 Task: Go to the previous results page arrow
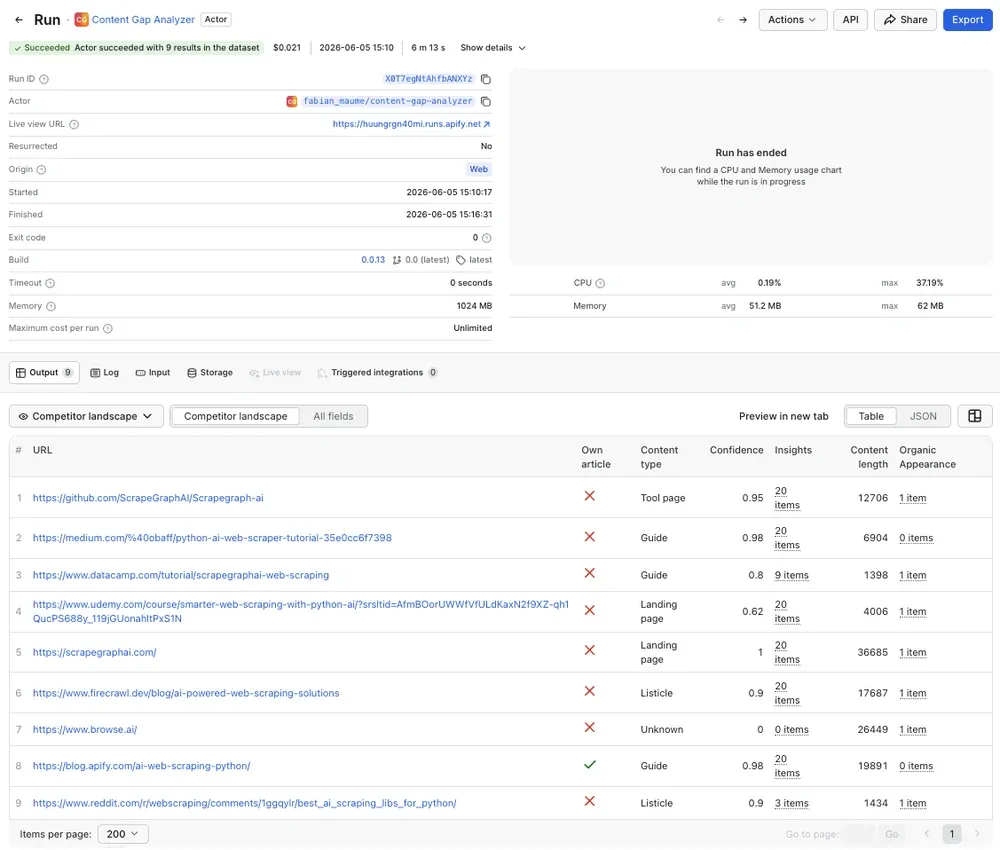(x=927, y=833)
